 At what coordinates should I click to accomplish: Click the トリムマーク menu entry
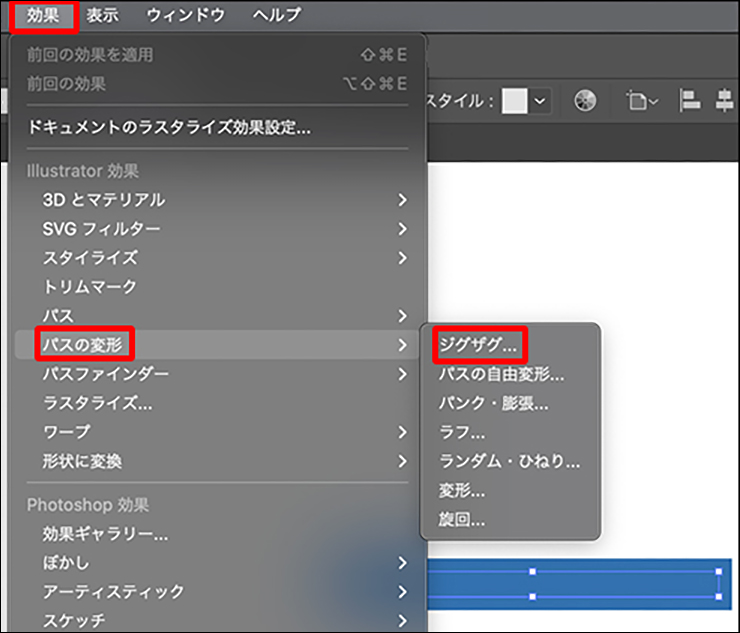(90, 287)
